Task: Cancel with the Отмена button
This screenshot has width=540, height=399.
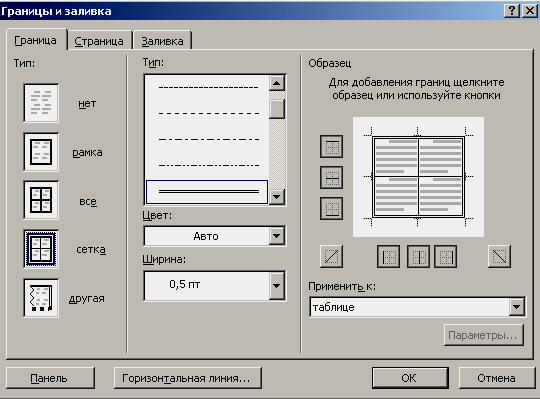Action: pos(497,378)
